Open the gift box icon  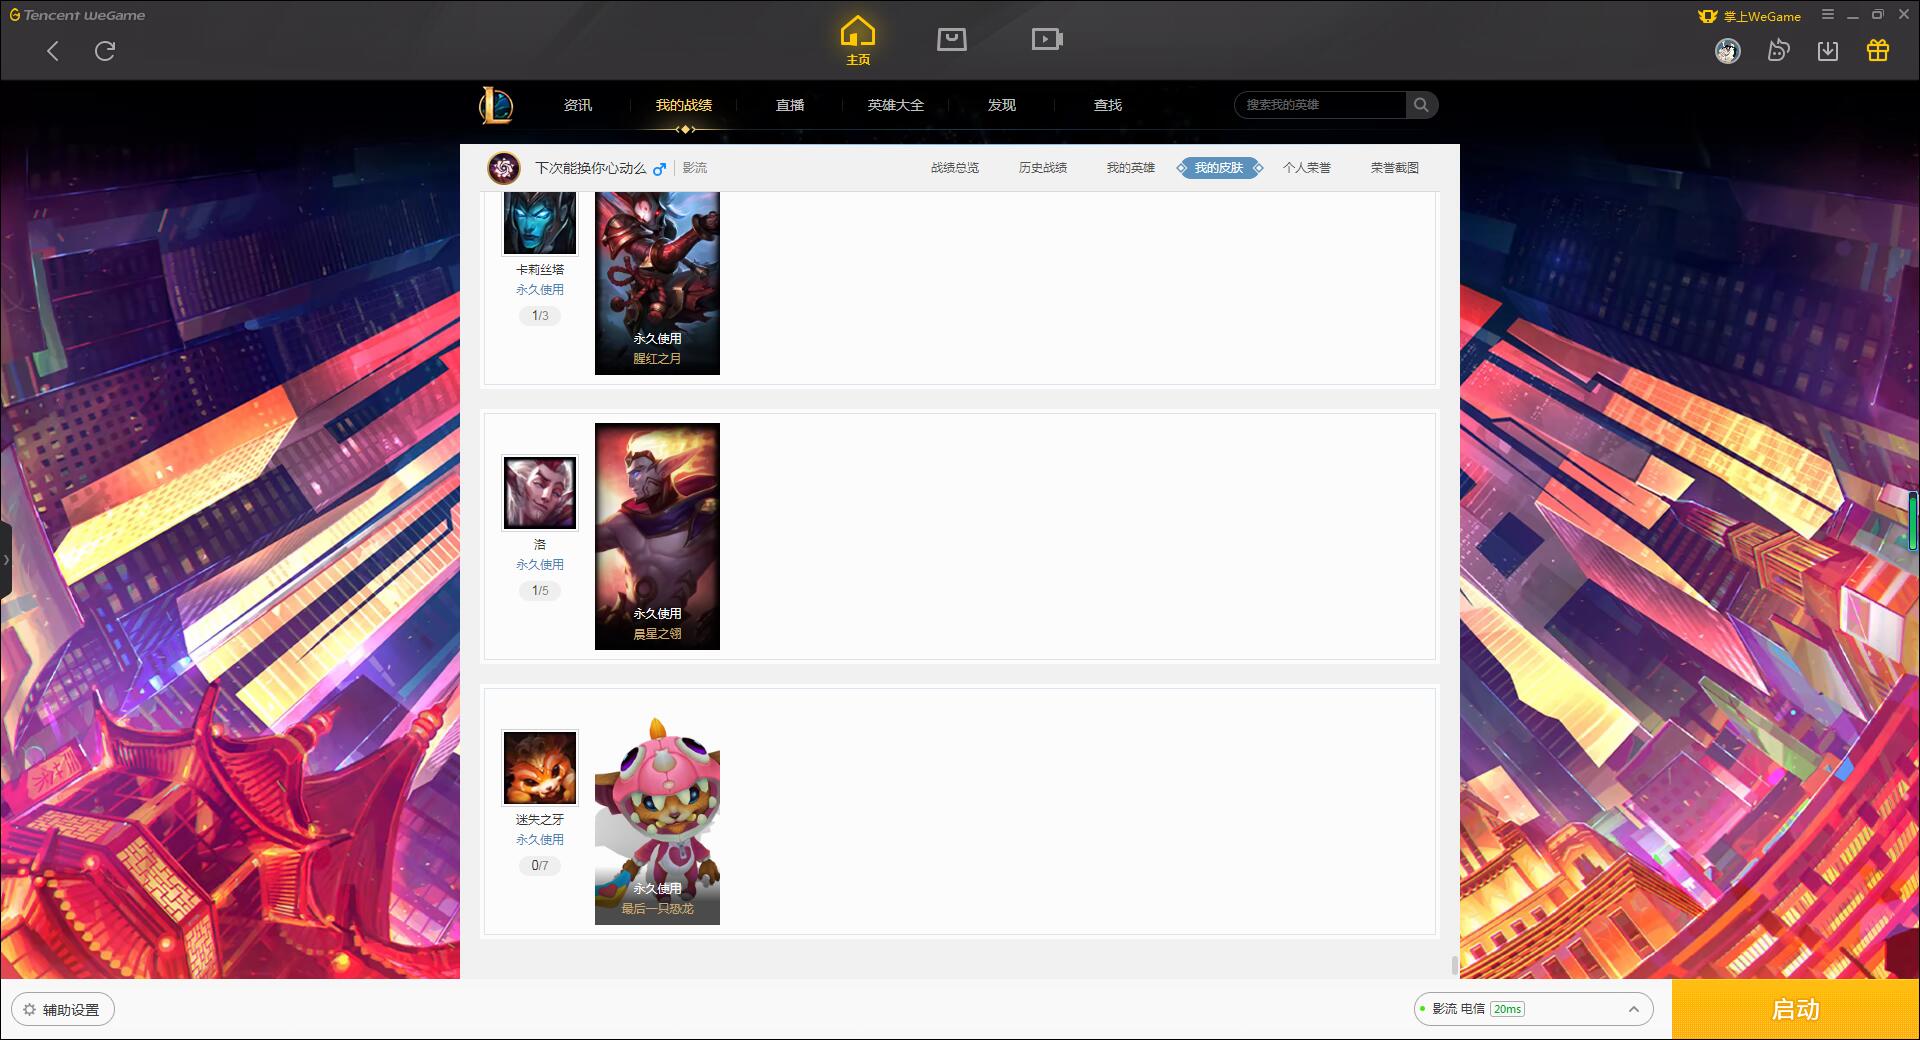1878,51
